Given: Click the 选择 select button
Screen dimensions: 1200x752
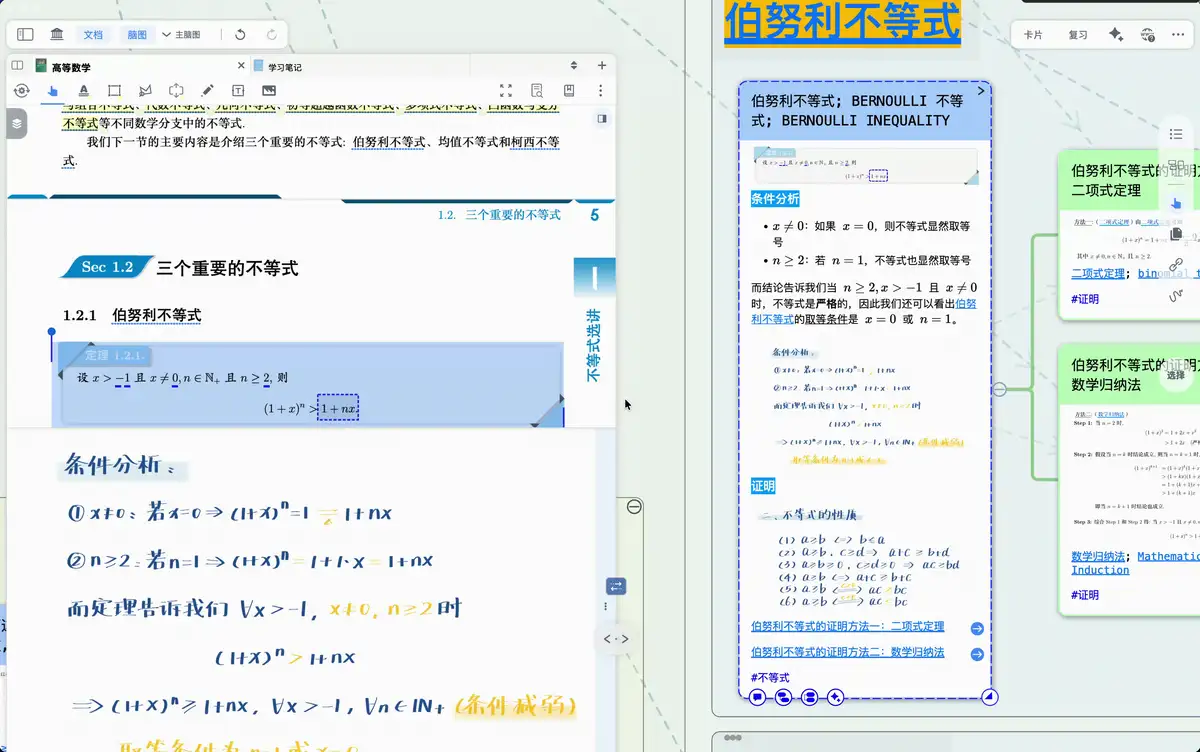Looking at the screenshot, I should [1176, 375].
